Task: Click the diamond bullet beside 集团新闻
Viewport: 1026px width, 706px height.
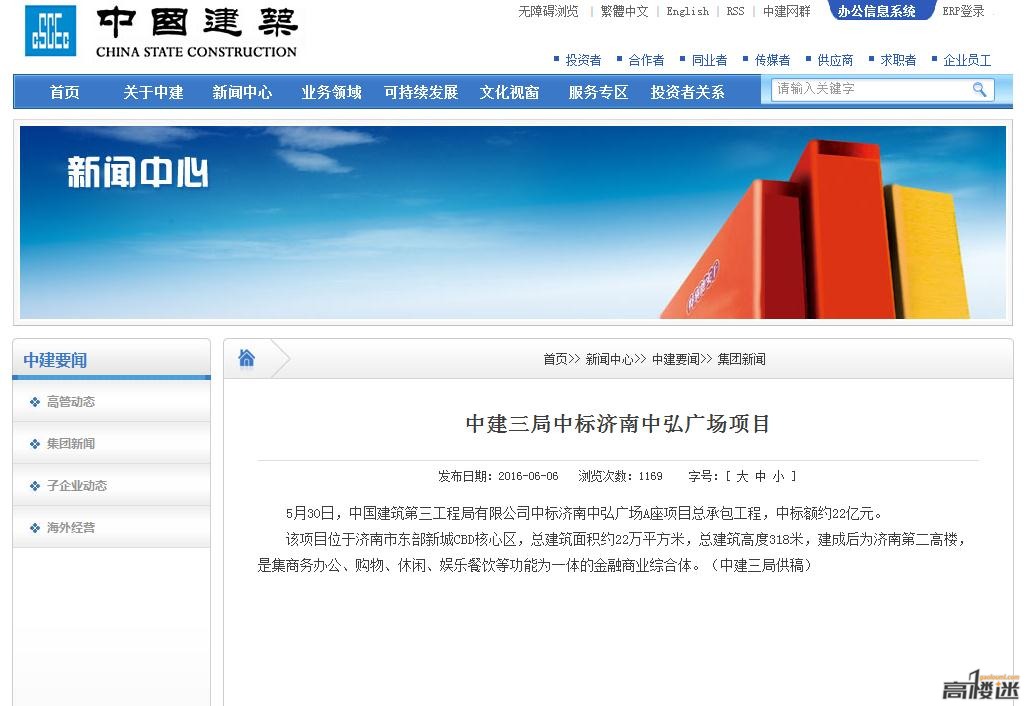Action: [x=35, y=444]
